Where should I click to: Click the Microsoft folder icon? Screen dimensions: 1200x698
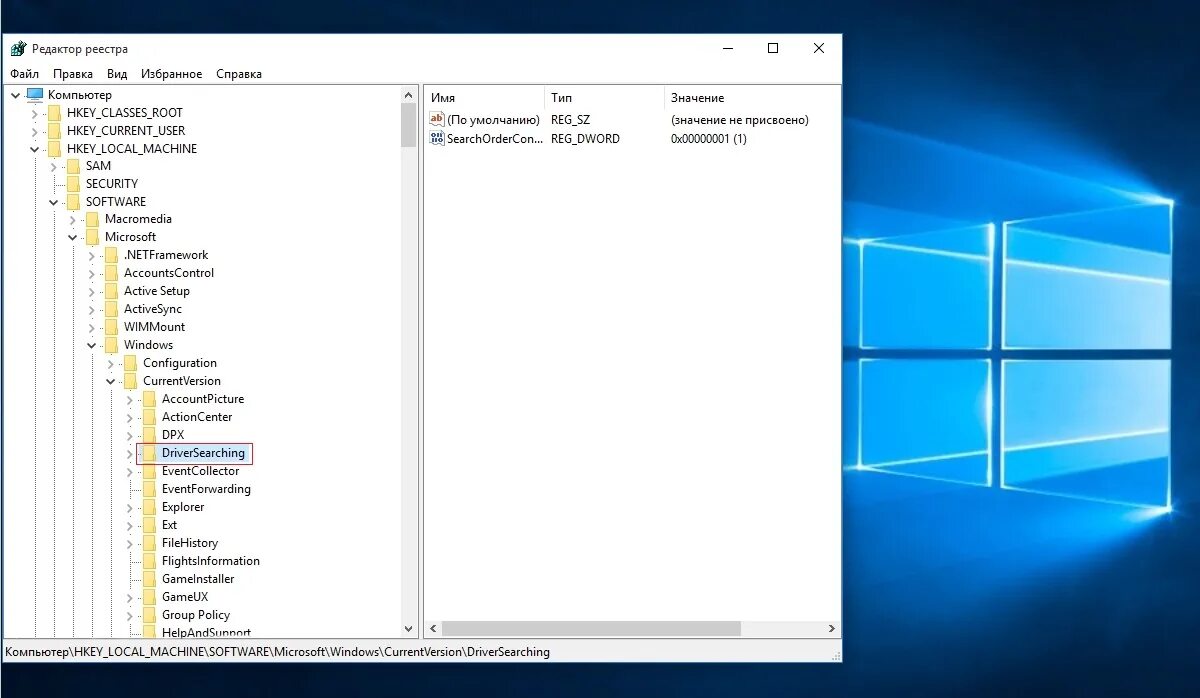[92, 237]
